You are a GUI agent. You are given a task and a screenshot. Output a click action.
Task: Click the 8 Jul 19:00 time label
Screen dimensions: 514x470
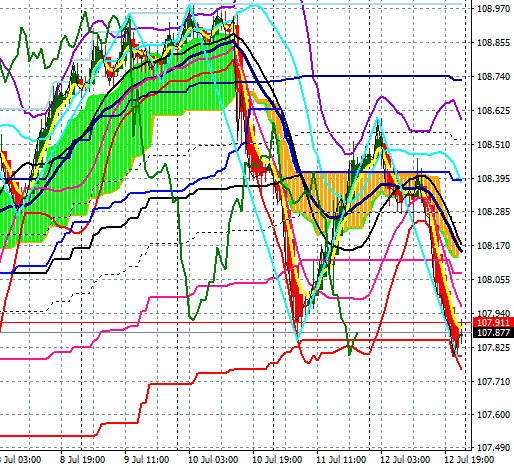tap(82, 460)
